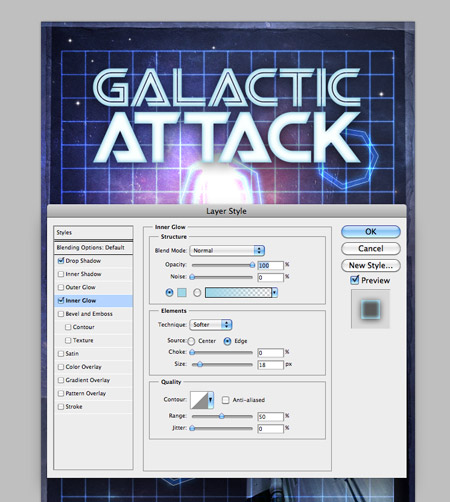Select the Center source radio button

point(191,341)
